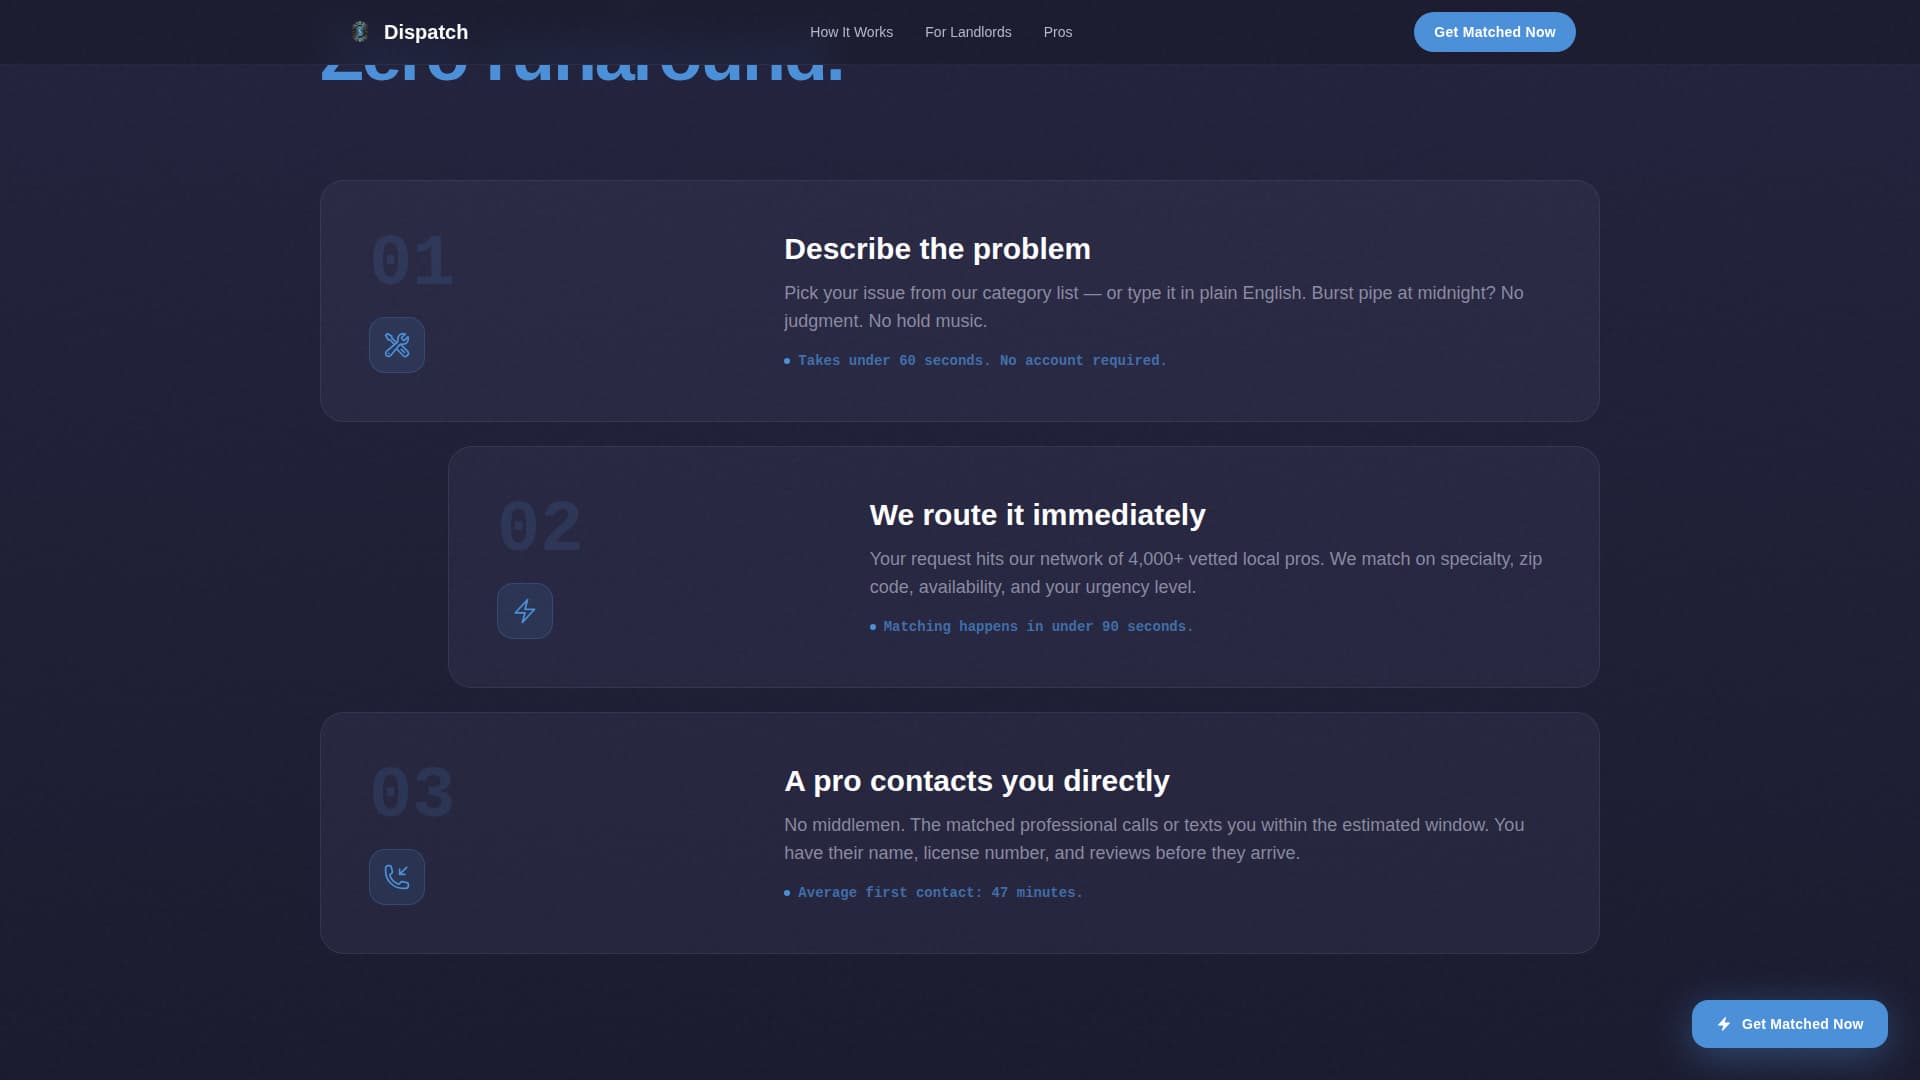Click text 'Takes under 60 seconds. No account required.'
The image size is (1920, 1080).
(982, 361)
